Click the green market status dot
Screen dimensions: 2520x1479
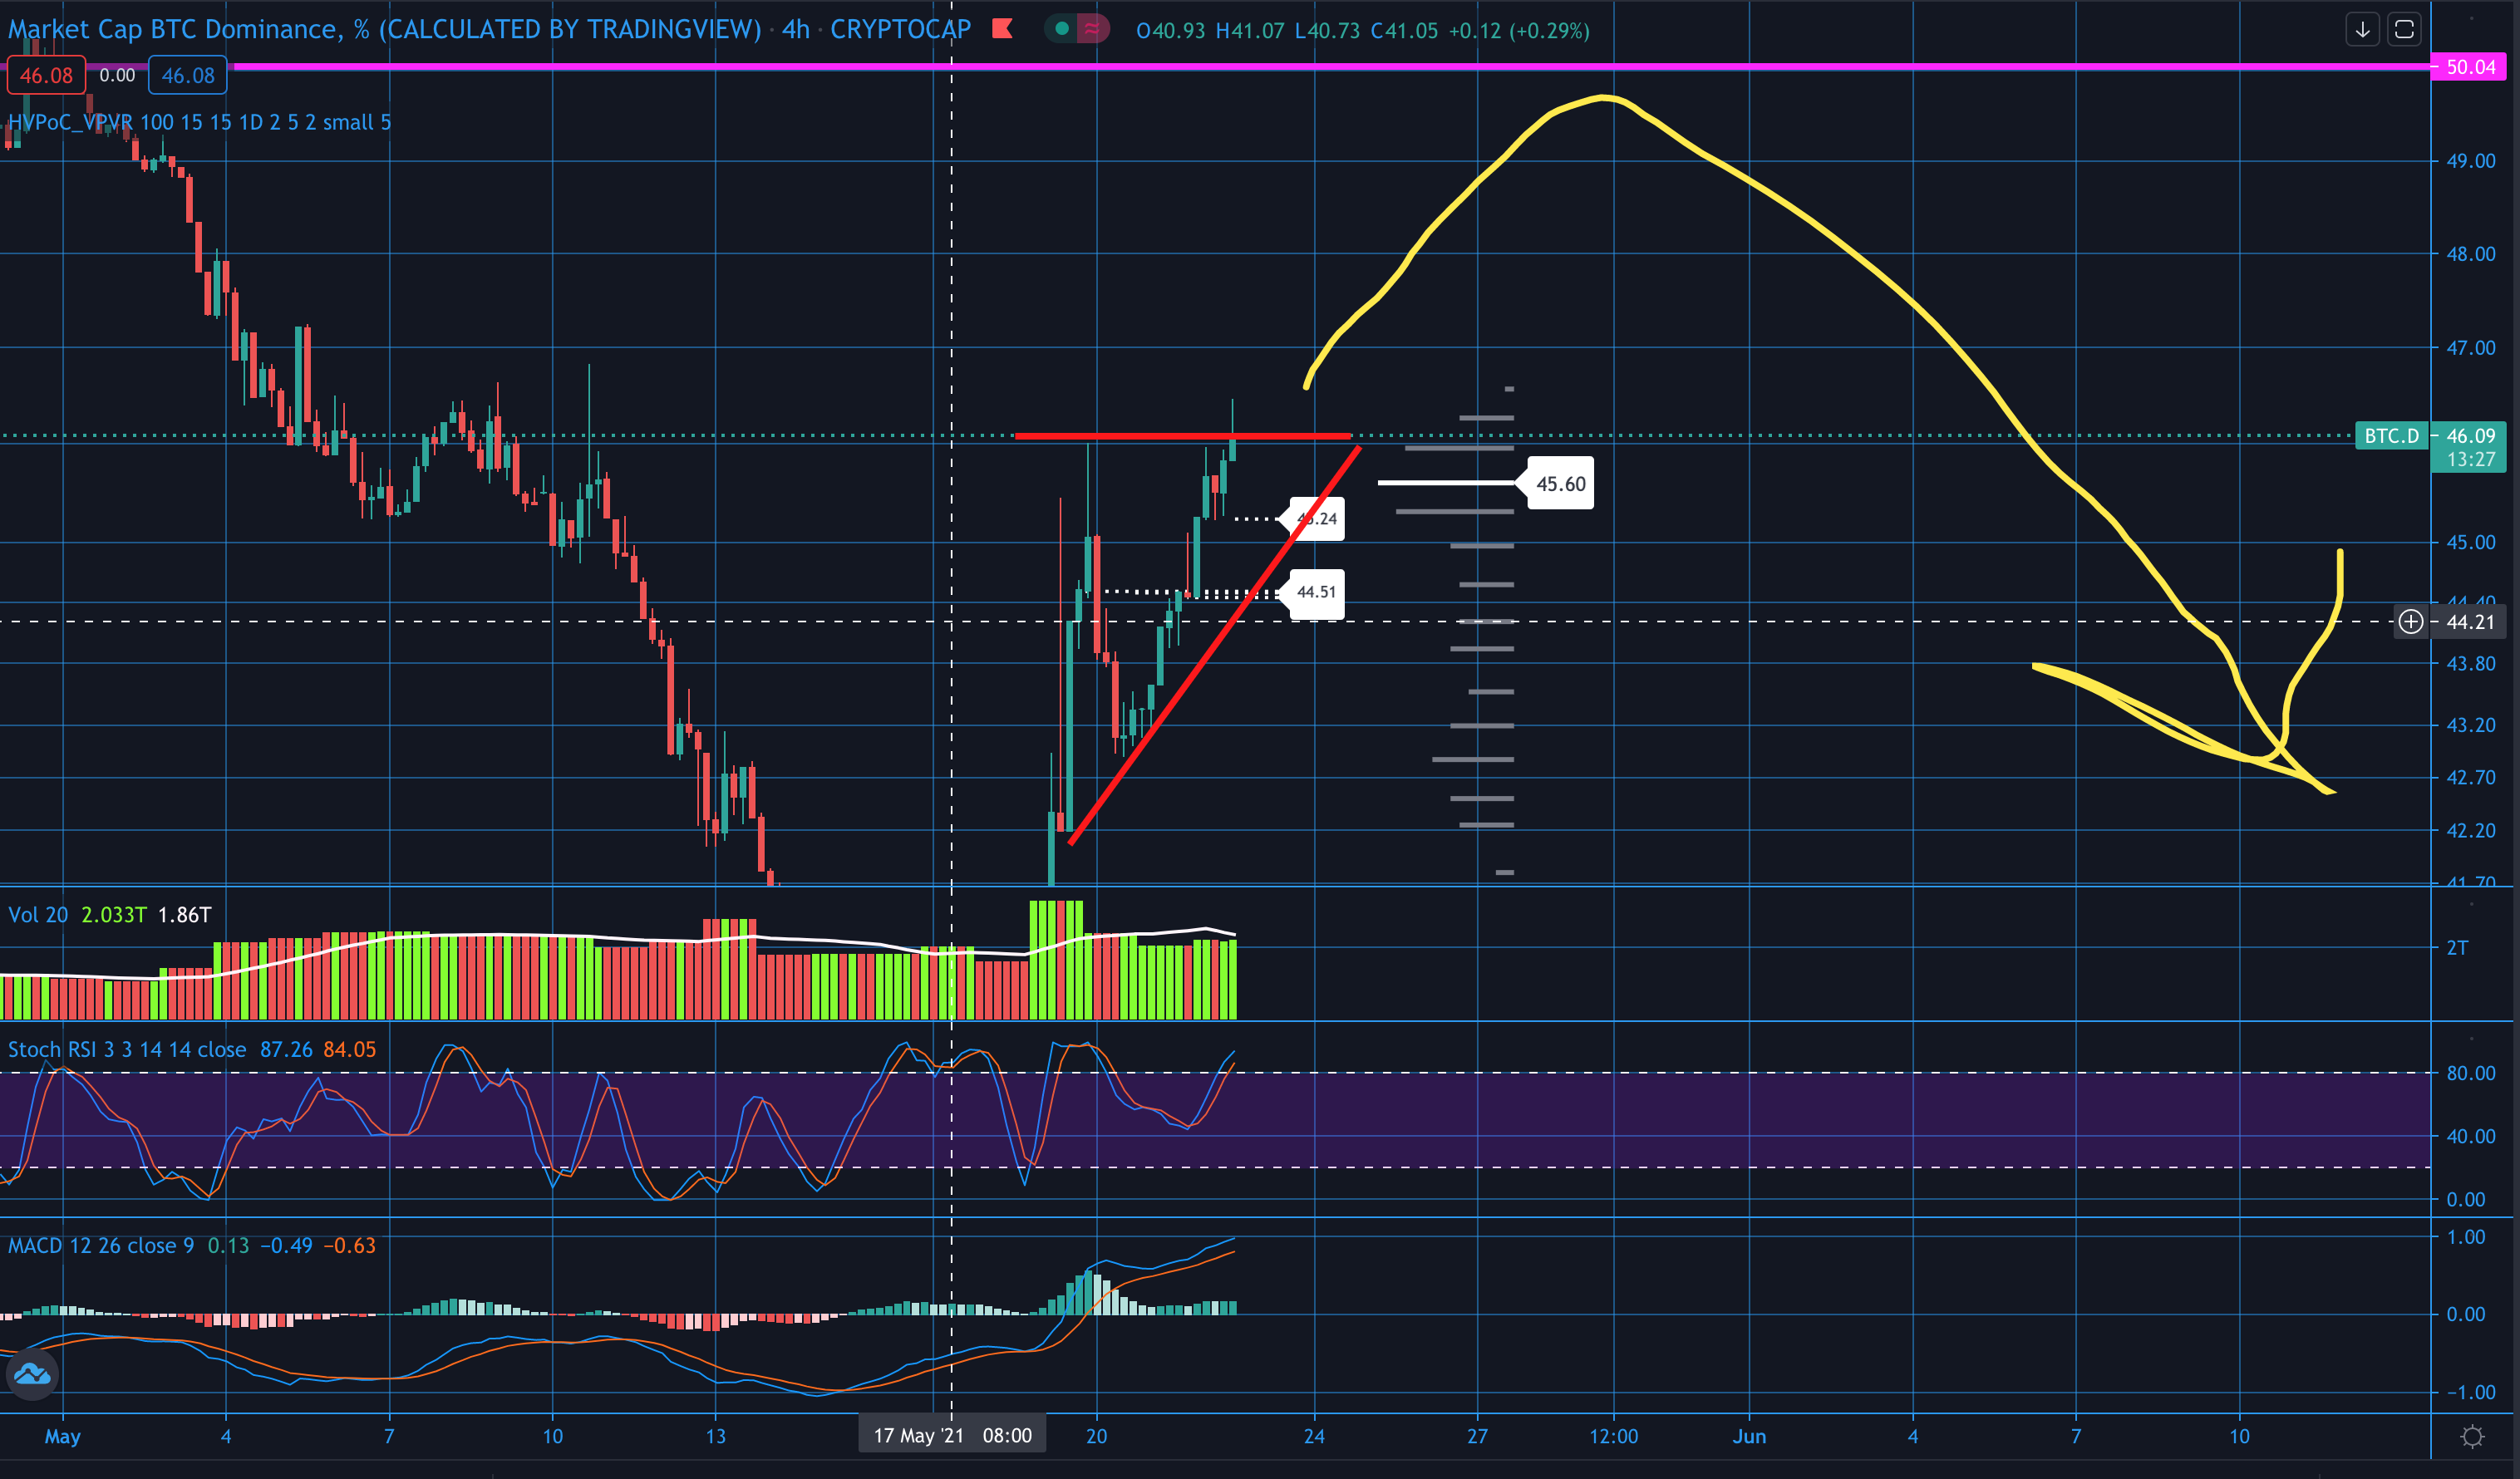click(x=1062, y=29)
